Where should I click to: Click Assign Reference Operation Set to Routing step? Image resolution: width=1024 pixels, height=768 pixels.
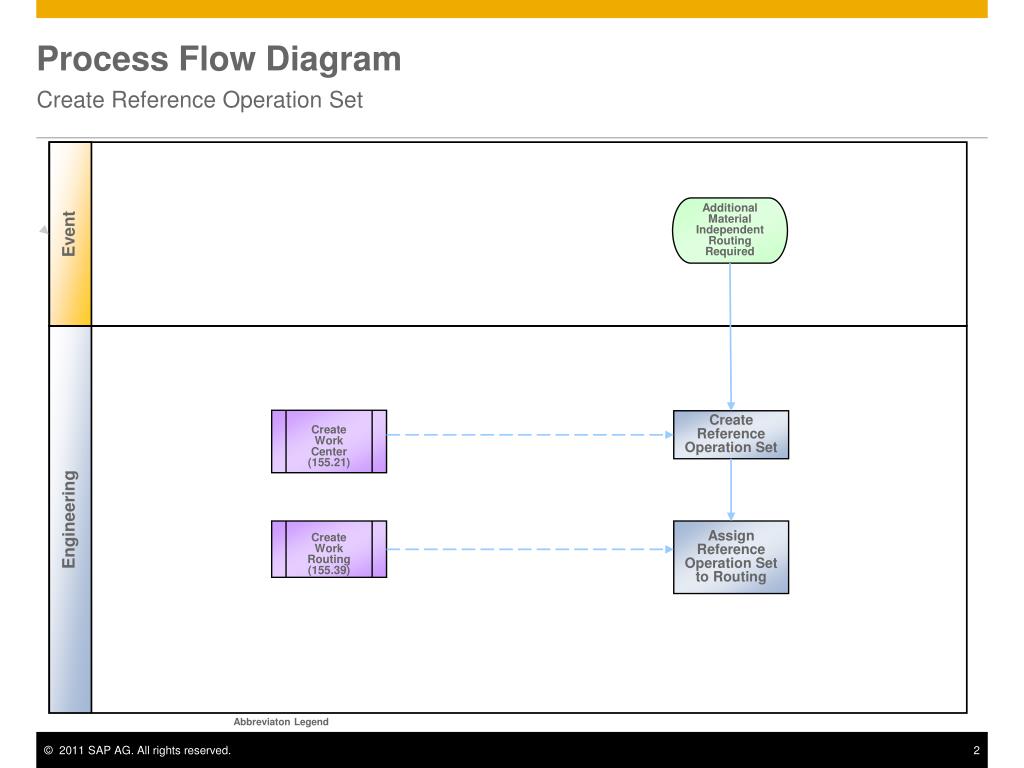[x=731, y=557]
